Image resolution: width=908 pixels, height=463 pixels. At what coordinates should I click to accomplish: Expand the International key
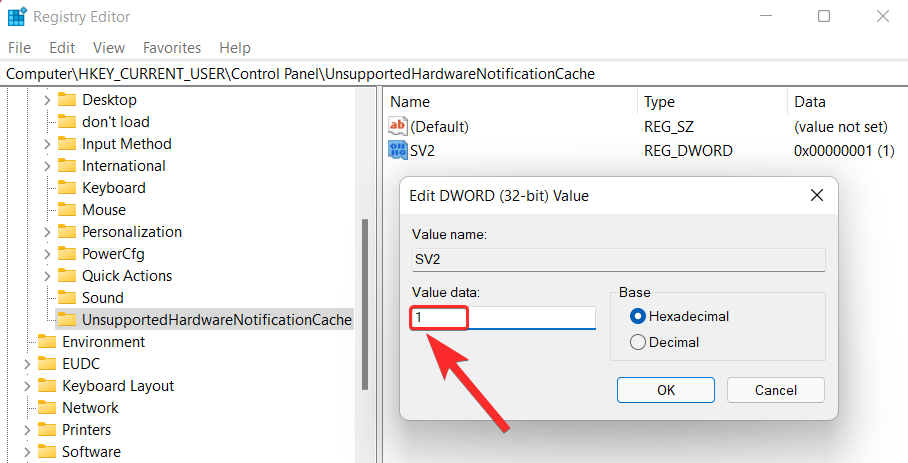click(x=47, y=166)
